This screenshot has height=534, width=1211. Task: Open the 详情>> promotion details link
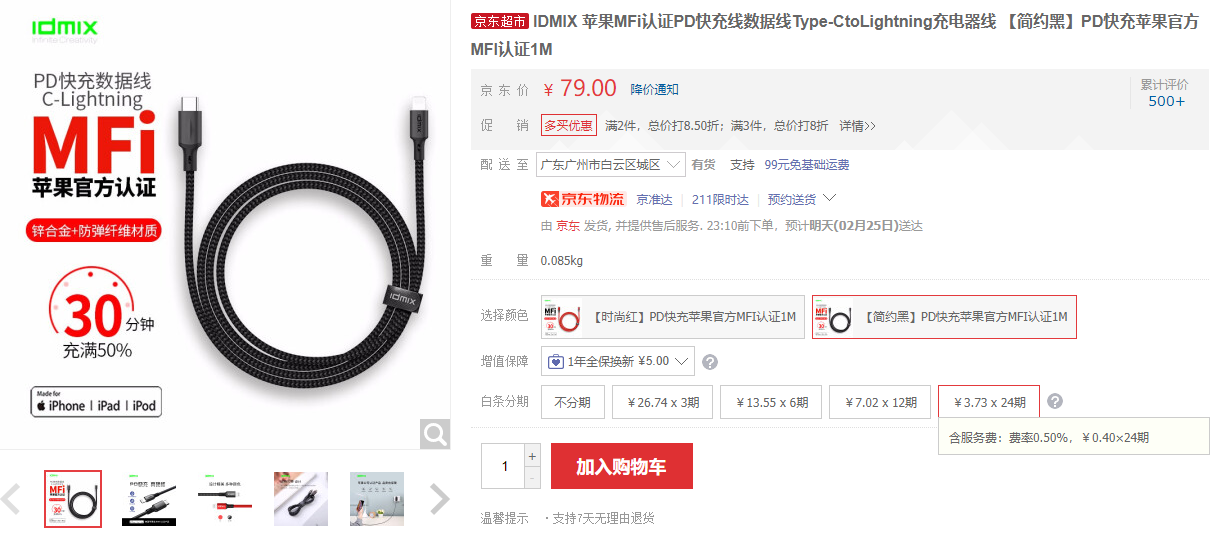point(857,126)
